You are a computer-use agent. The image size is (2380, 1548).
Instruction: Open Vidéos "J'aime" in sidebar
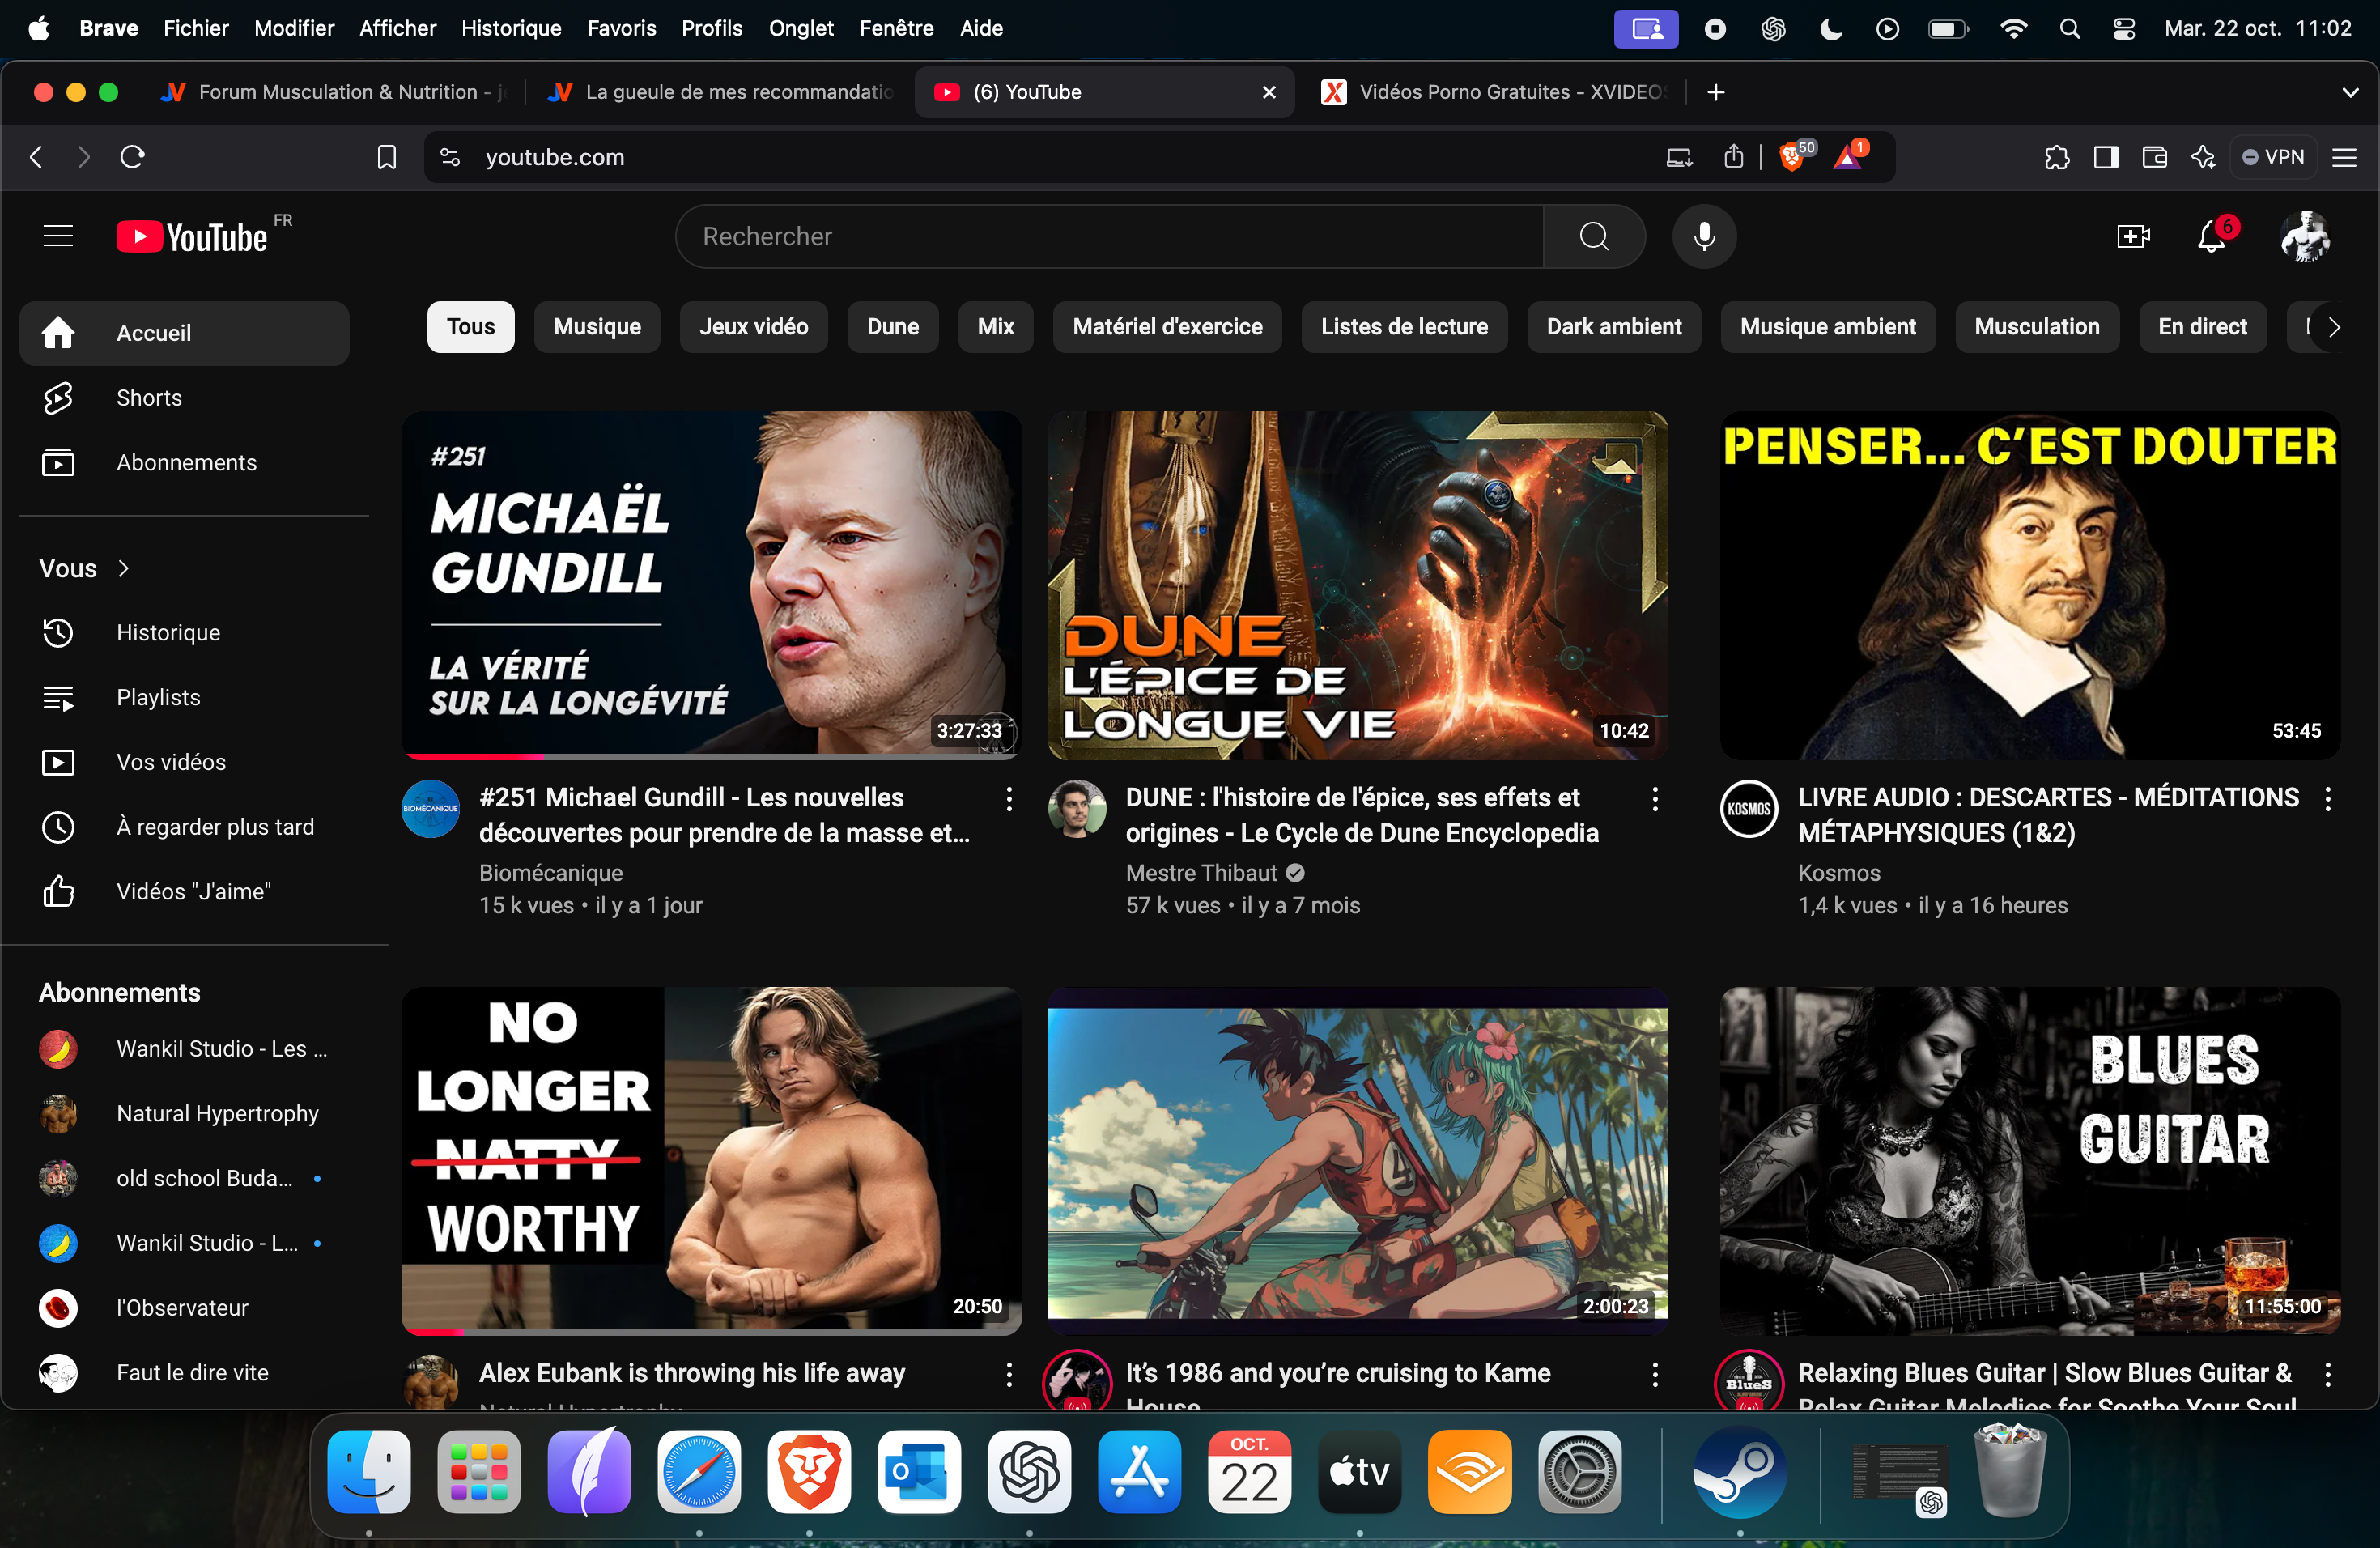(x=184, y=892)
